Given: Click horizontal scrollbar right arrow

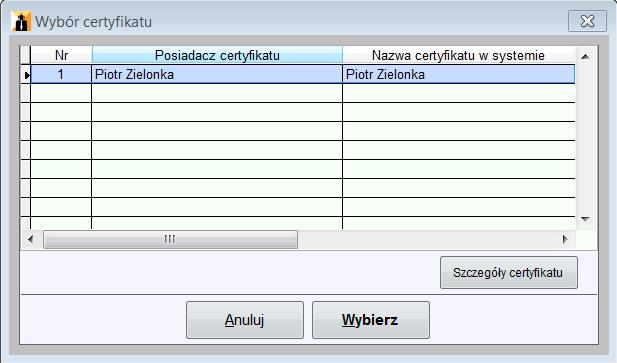Looking at the screenshot, I should (565, 239).
